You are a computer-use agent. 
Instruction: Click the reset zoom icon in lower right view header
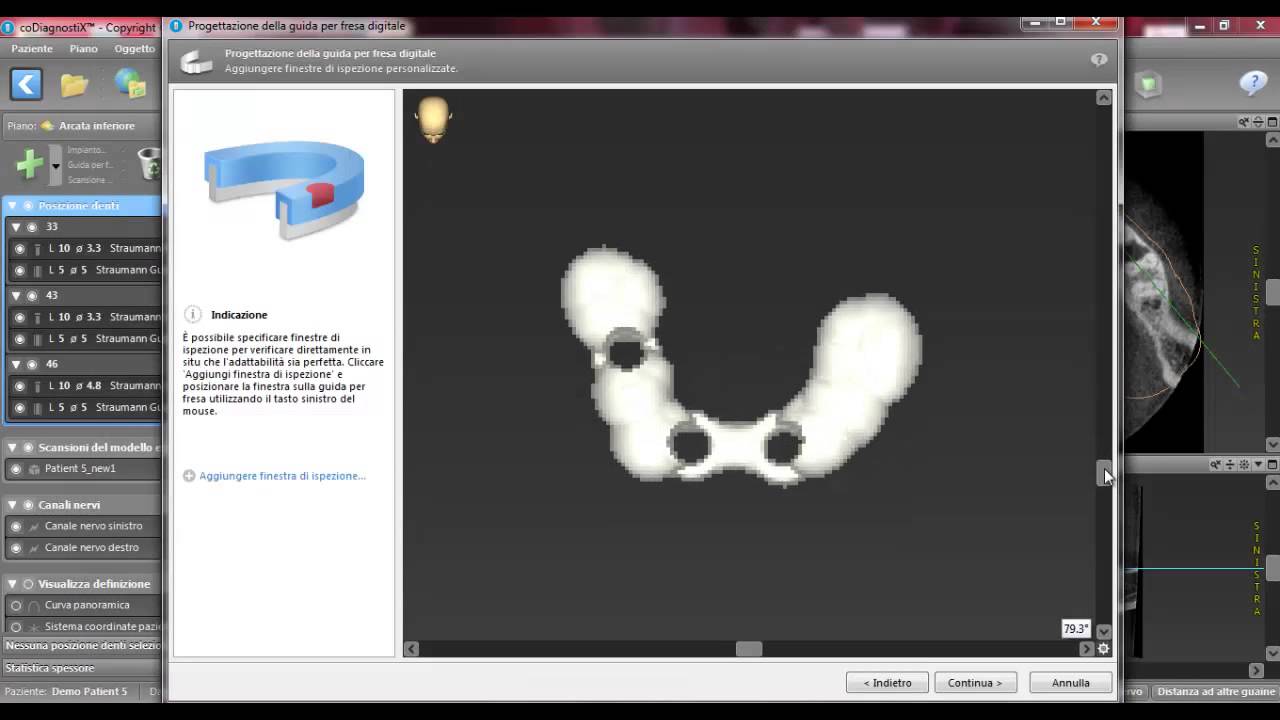coord(1215,465)
